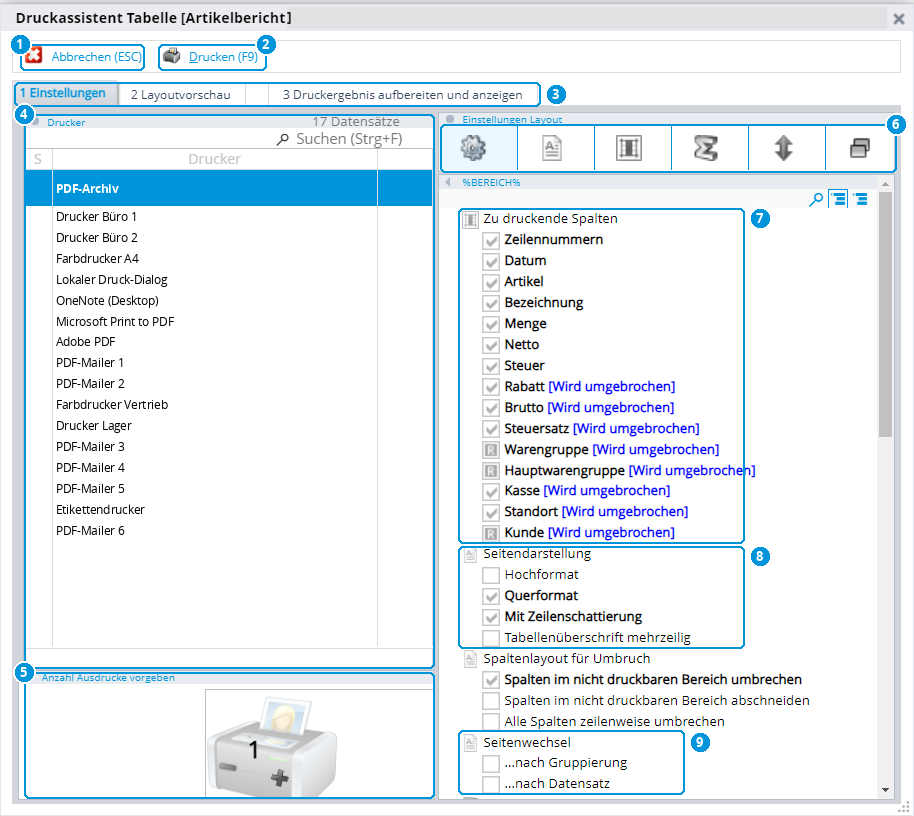
Task: Open the column settings icon tab
Action: point(628,148)
